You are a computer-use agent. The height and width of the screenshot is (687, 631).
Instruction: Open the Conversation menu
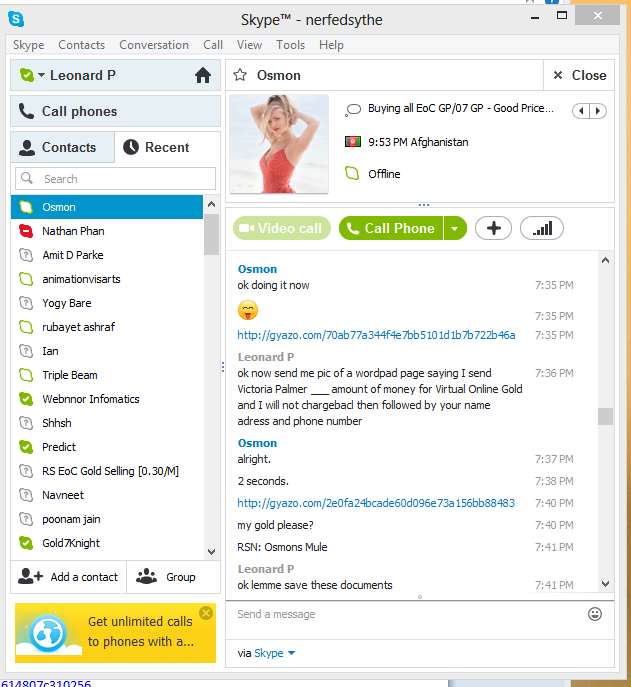pos(154,45)
